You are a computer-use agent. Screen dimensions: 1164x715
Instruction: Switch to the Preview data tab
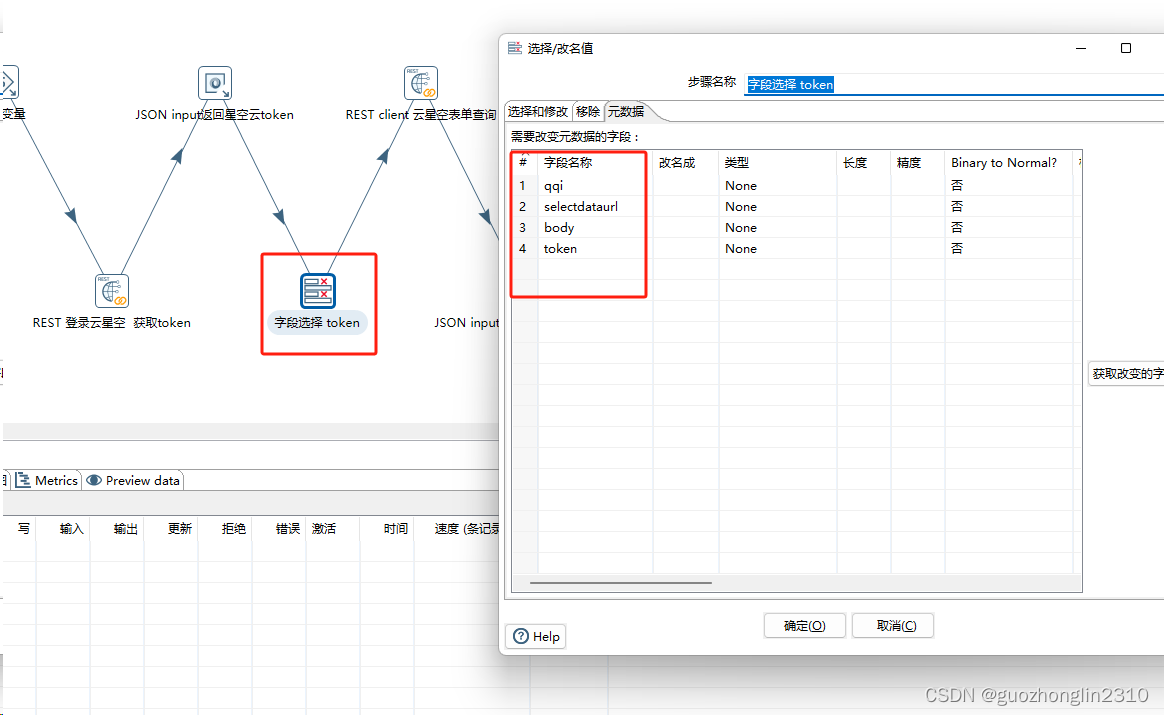coord(133,480)
